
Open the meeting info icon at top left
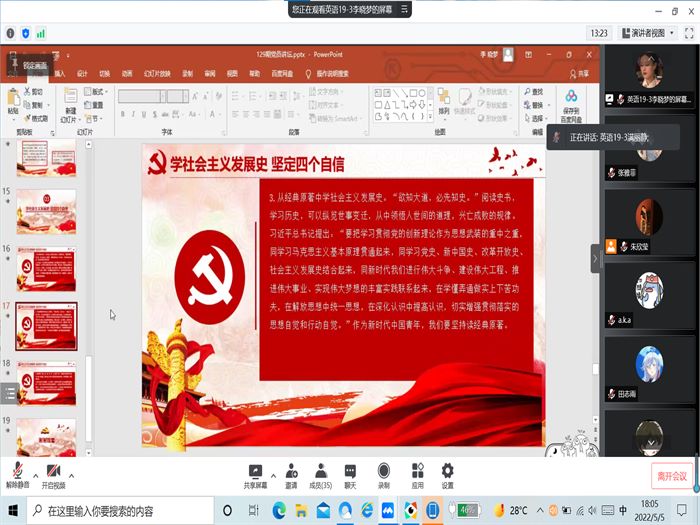coord(11,33)
